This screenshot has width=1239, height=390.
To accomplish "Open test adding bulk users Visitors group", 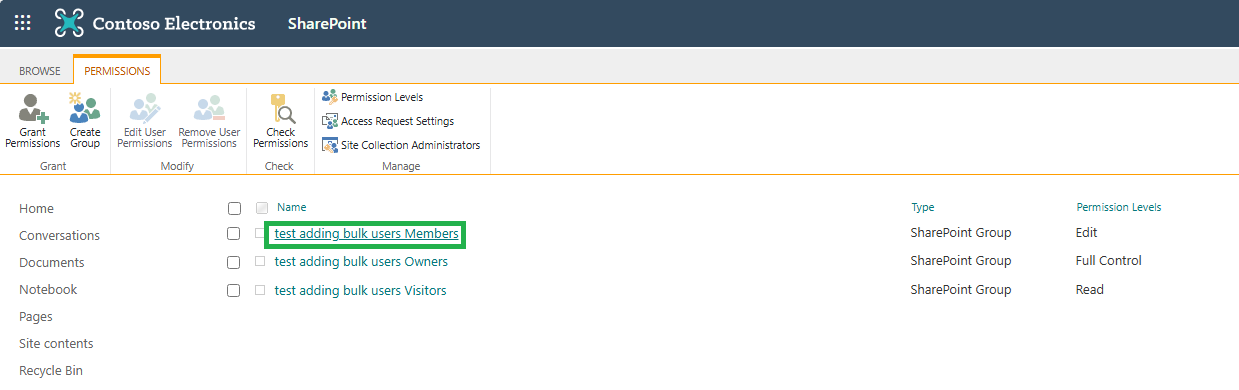I will point(360,291).
